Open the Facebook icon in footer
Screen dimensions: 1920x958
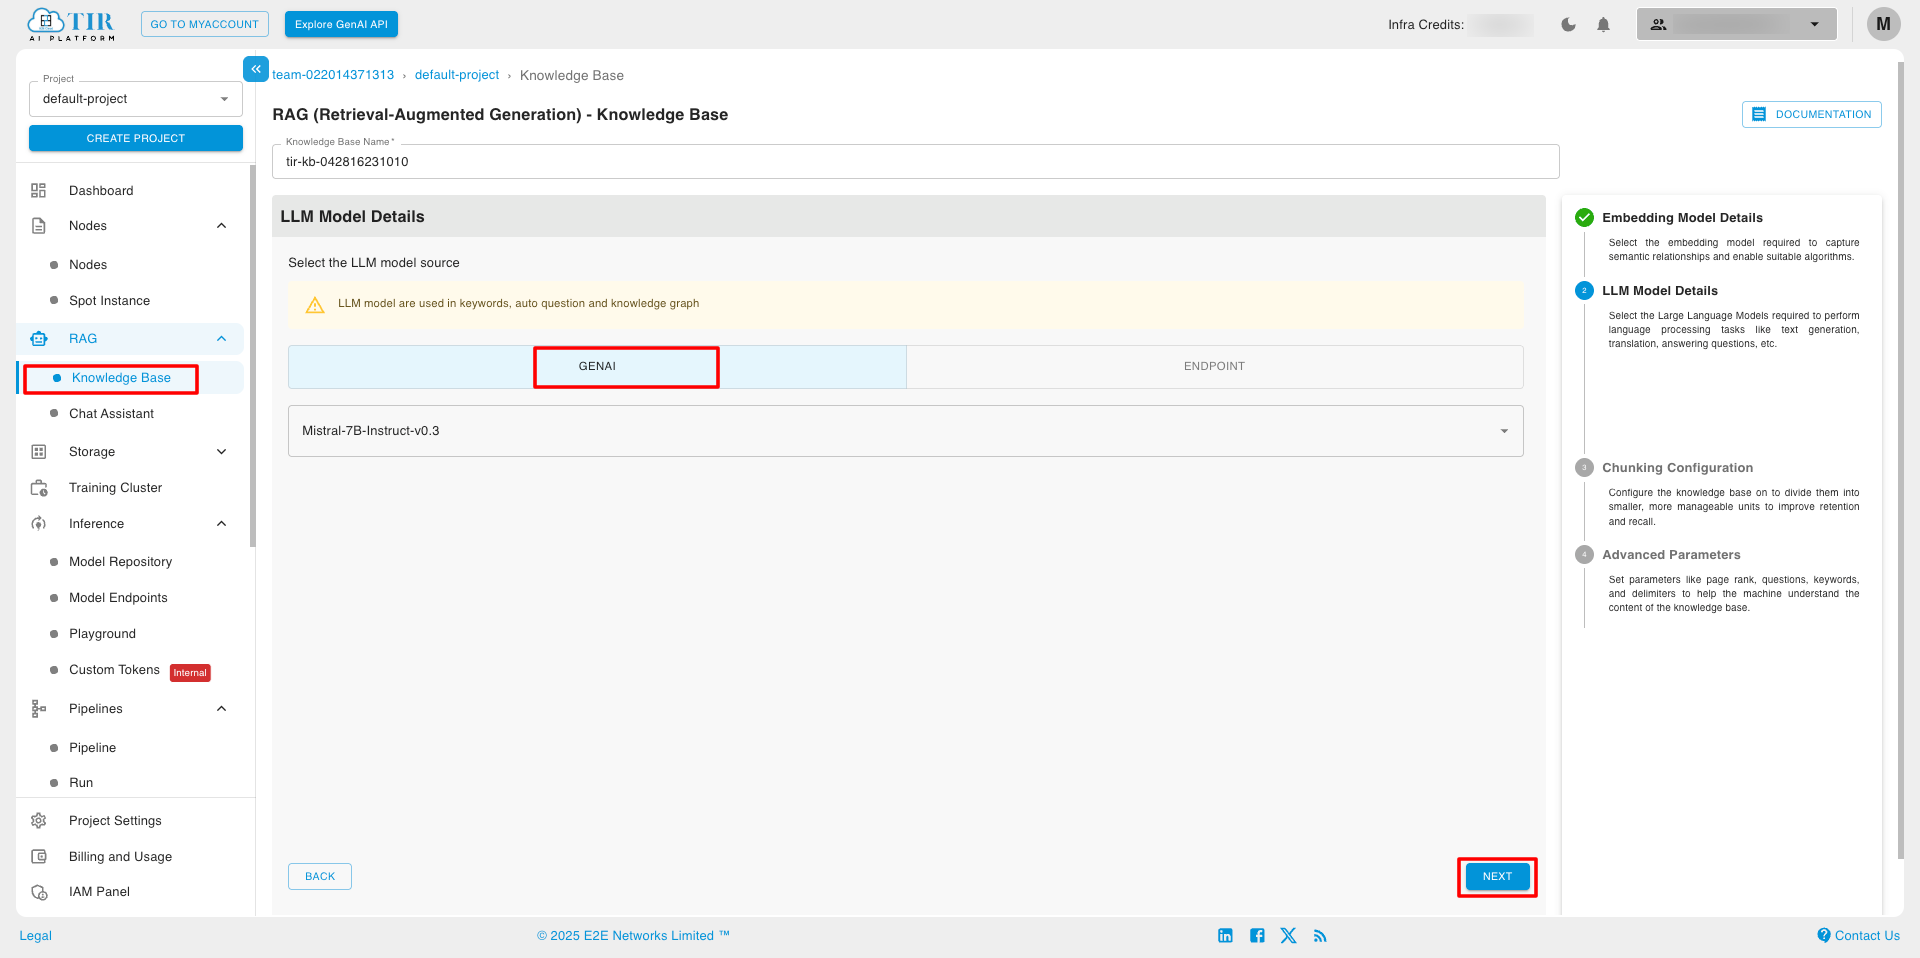coord(1257,936)
